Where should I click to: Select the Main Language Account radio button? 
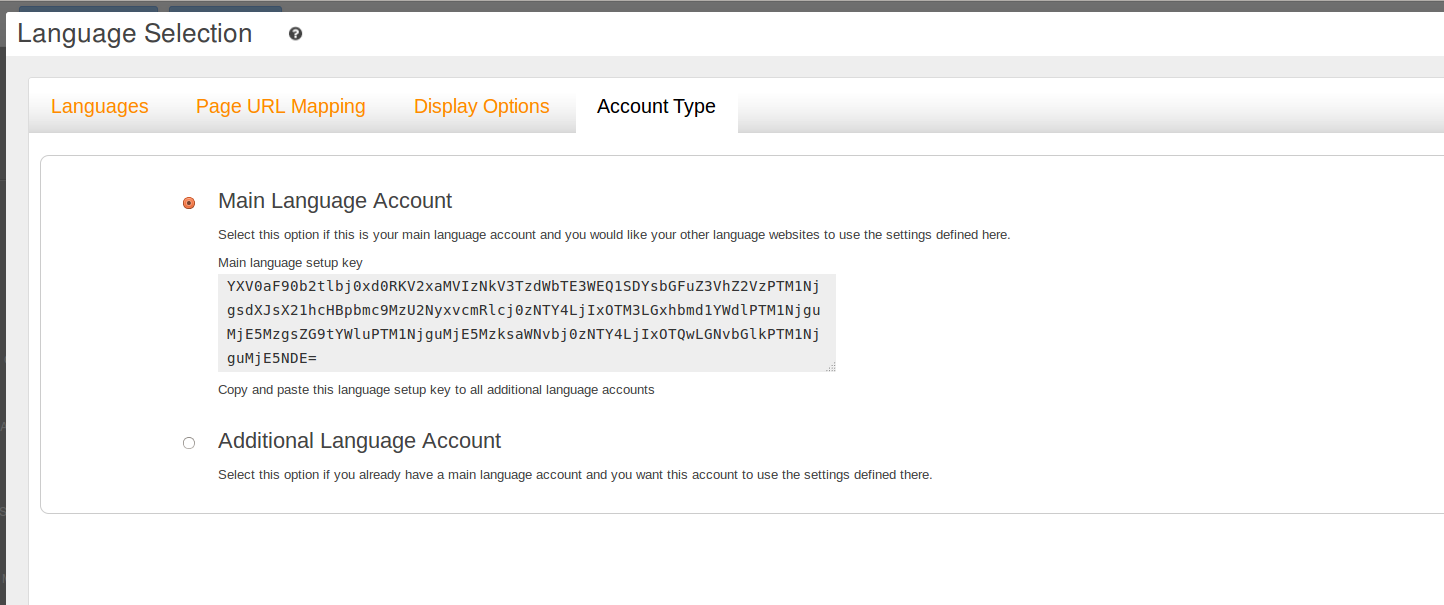coord(189,203)
